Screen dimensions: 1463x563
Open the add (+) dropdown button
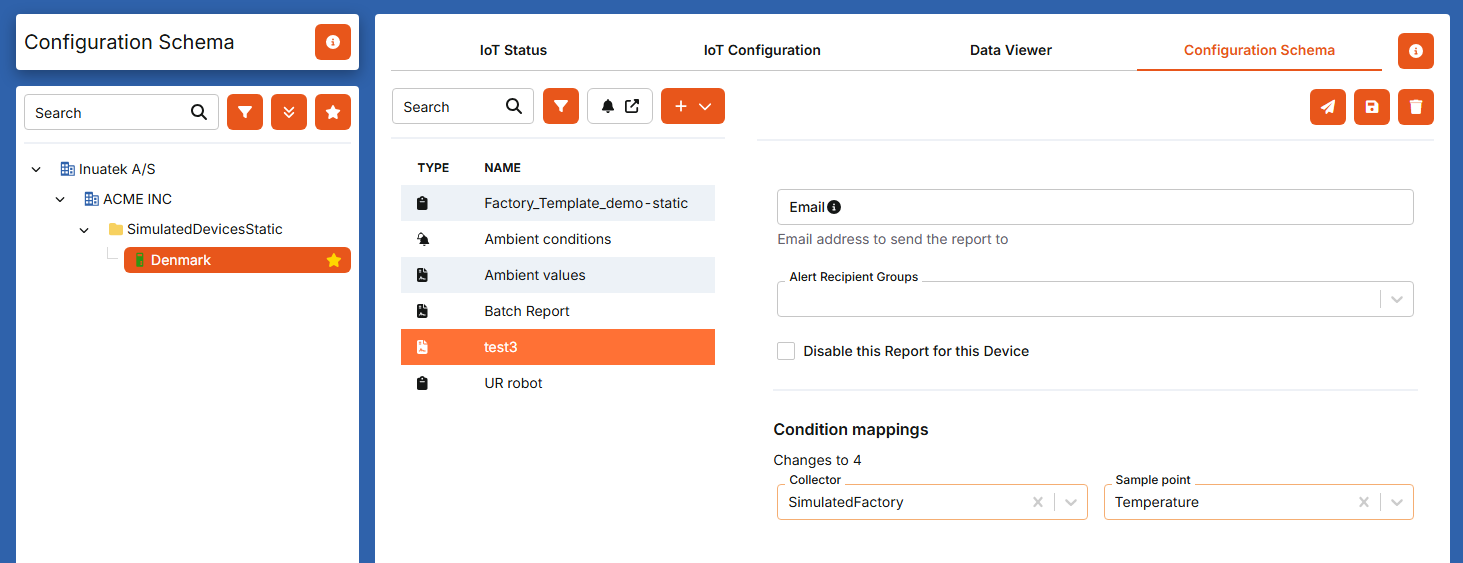click(693, 106)
